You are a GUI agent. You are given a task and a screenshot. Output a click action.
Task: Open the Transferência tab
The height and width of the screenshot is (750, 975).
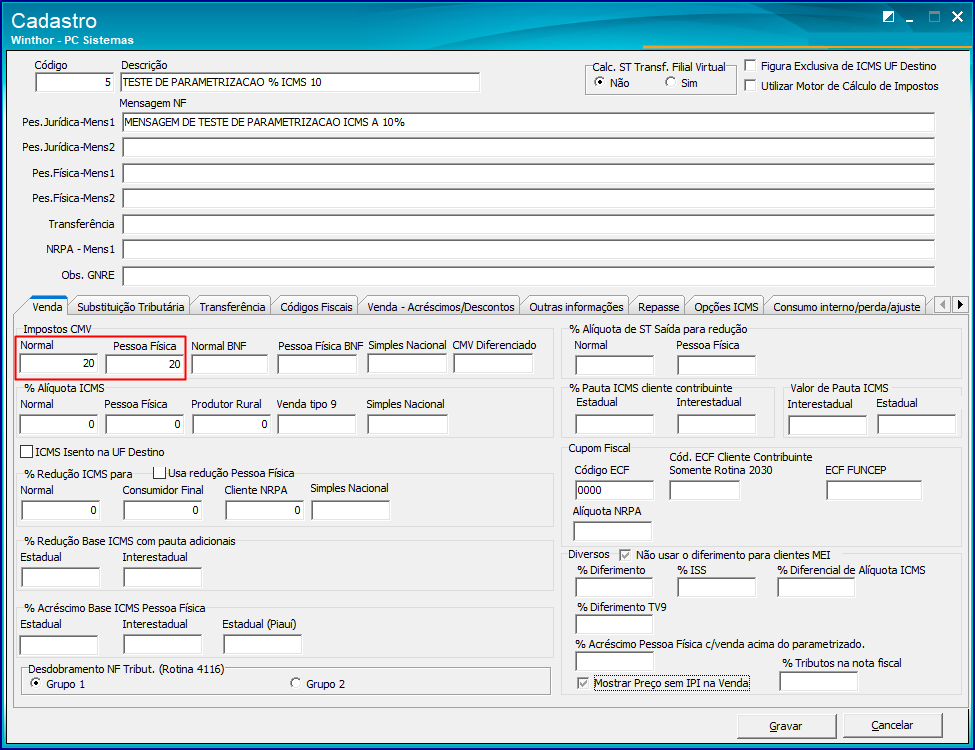pyautogui.click(x=232, y=307)
